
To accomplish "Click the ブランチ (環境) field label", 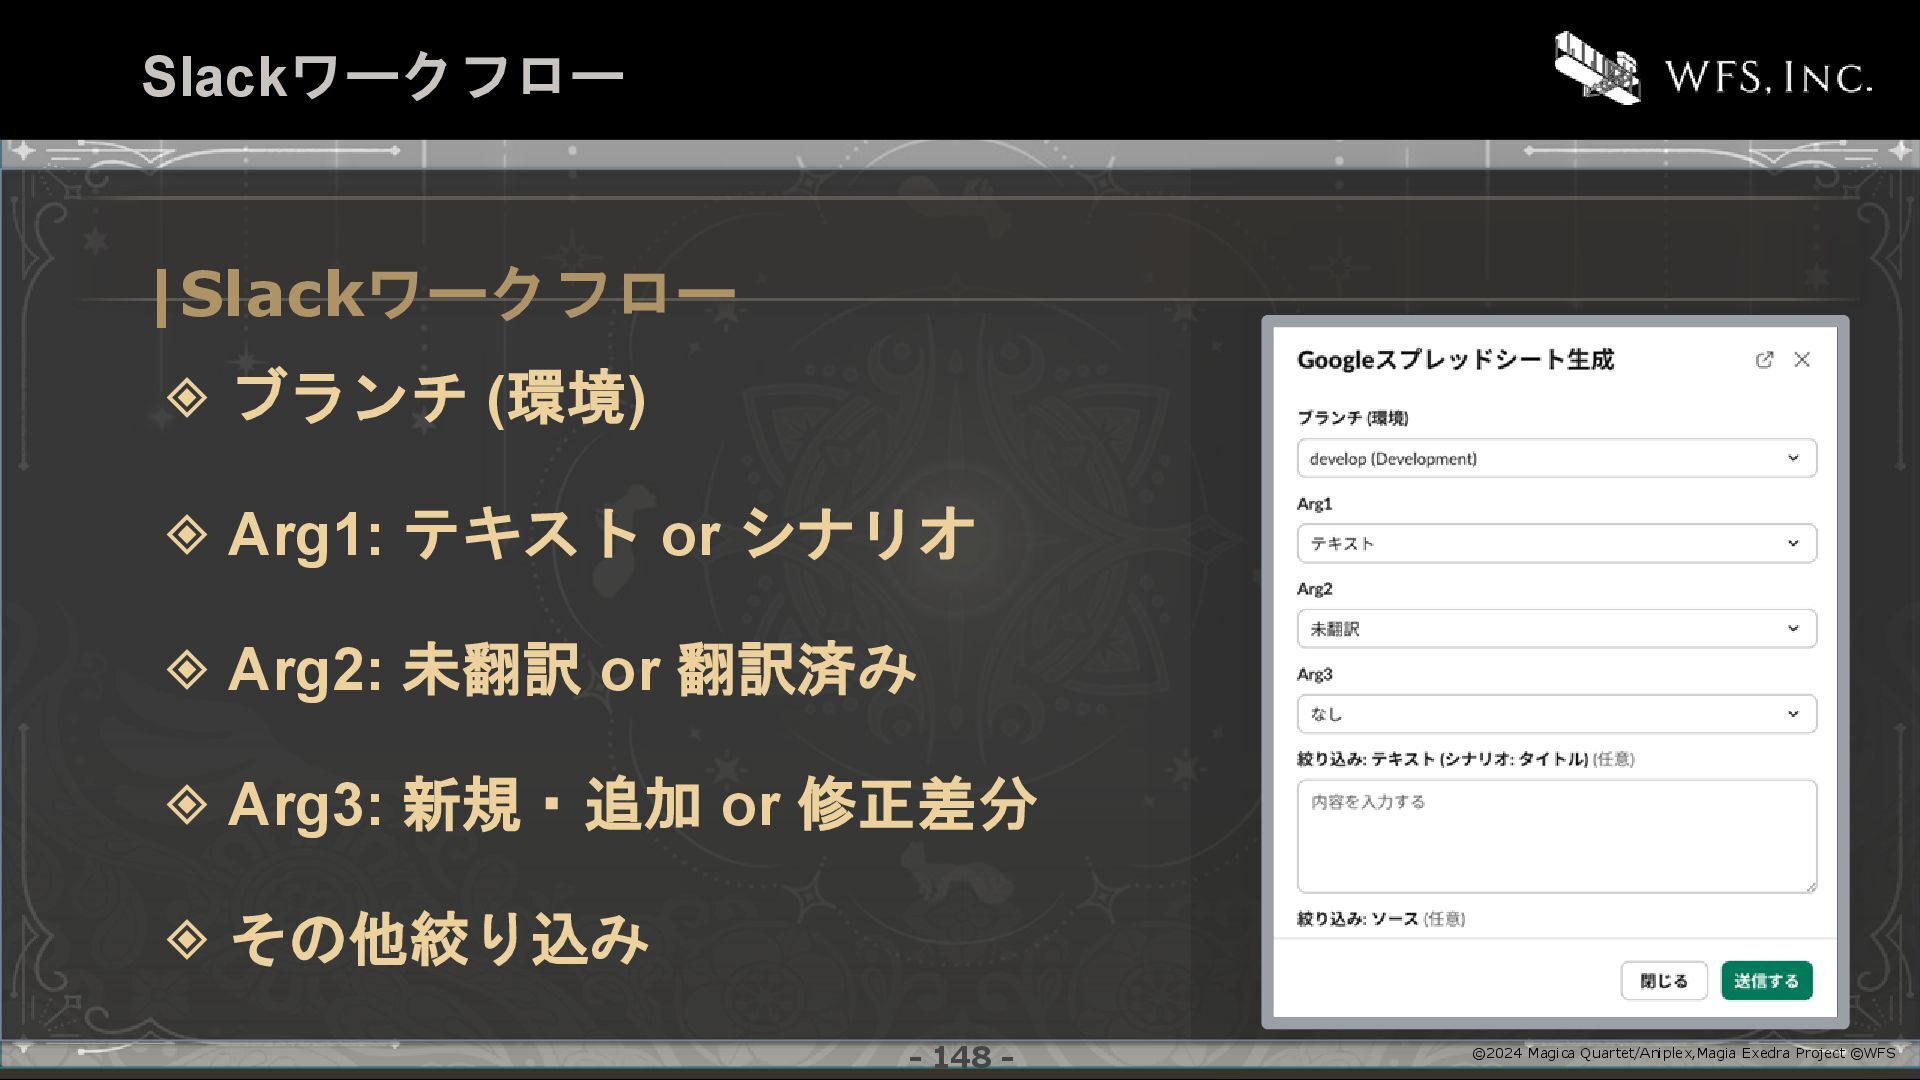I will tap(1353, 418).
